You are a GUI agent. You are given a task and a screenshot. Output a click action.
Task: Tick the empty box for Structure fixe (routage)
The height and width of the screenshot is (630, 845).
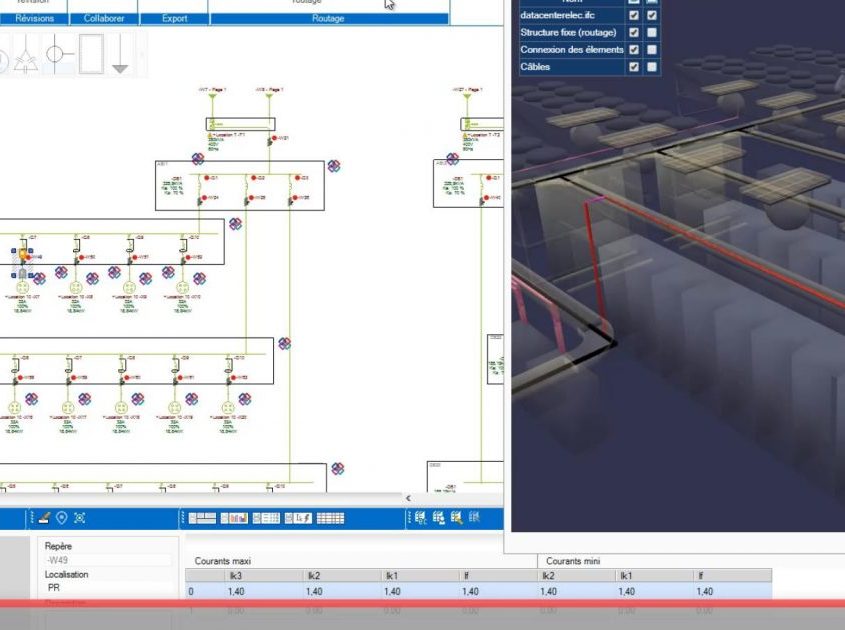652,32
